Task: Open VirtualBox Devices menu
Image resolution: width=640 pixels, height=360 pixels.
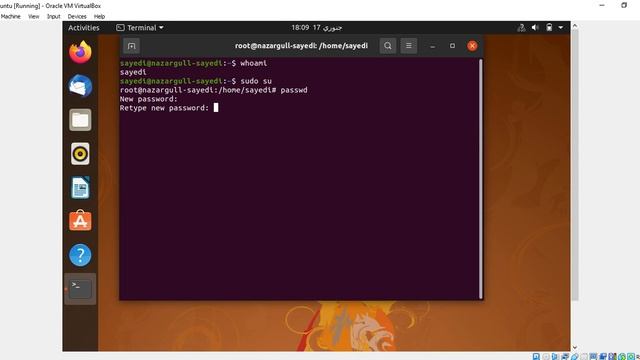Action: (x=77, y=16)
